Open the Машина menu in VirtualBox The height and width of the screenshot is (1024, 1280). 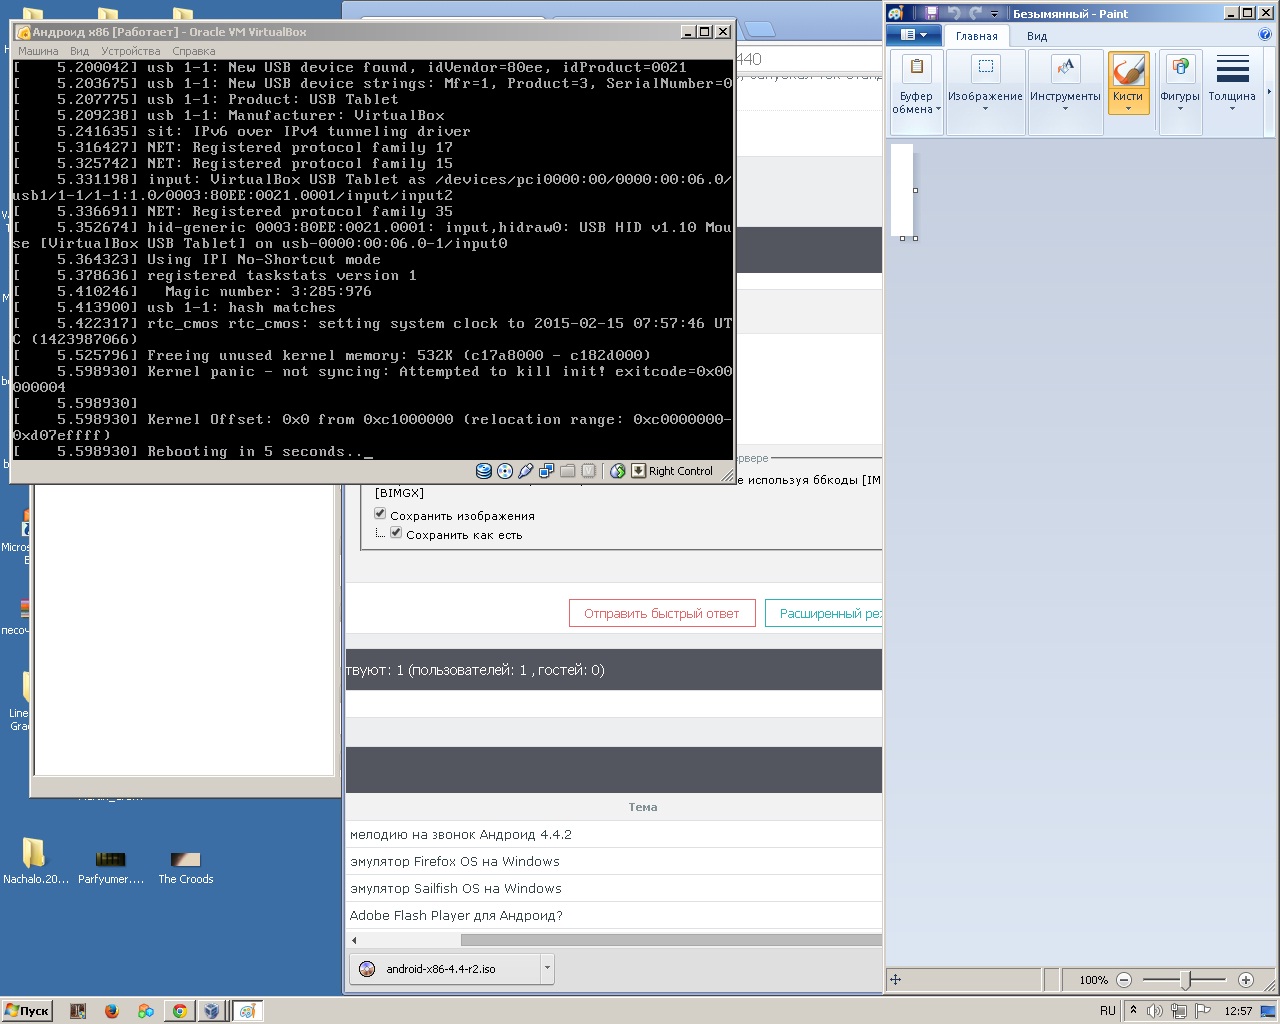pos(38,51)
